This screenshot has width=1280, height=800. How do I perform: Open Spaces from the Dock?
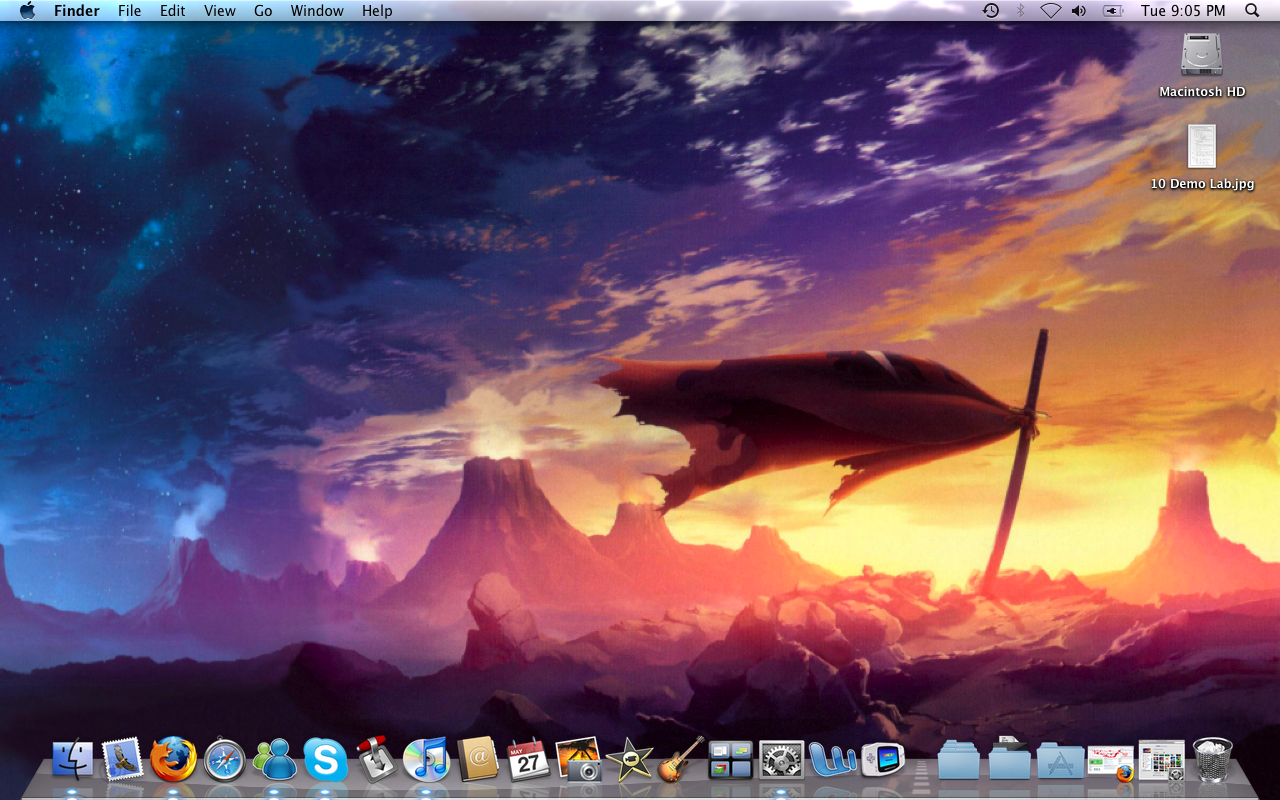coord(730,760)
